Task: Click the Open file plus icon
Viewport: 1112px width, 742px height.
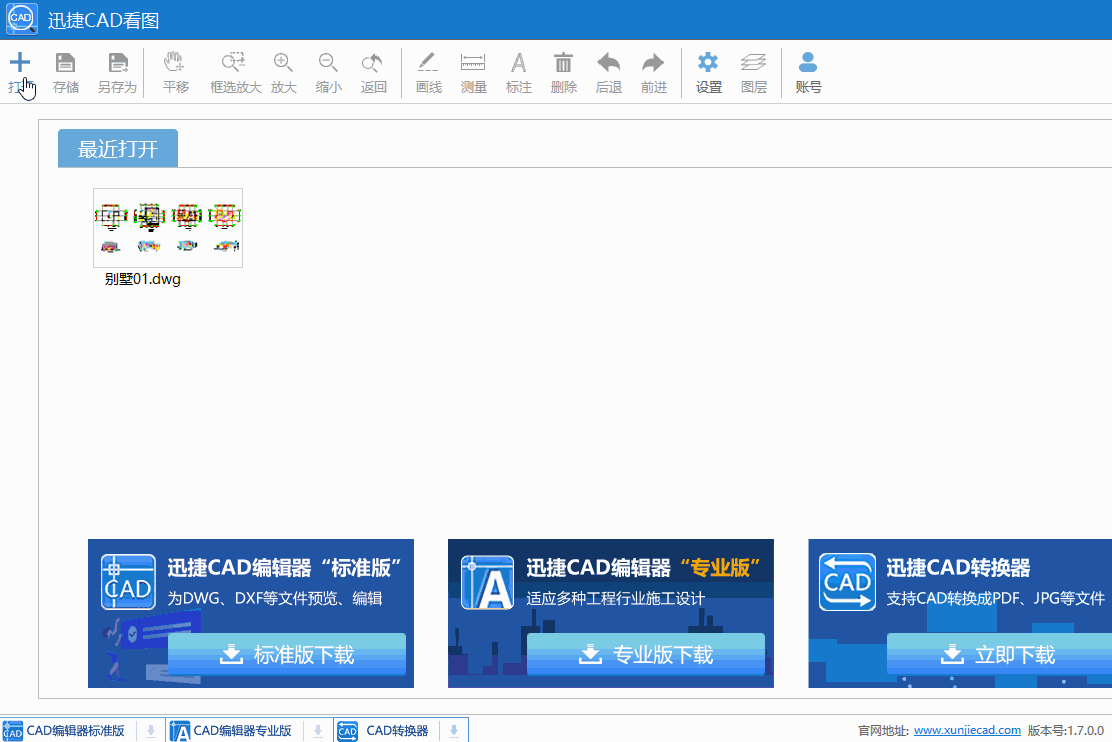Action: (x=20, y=63)
